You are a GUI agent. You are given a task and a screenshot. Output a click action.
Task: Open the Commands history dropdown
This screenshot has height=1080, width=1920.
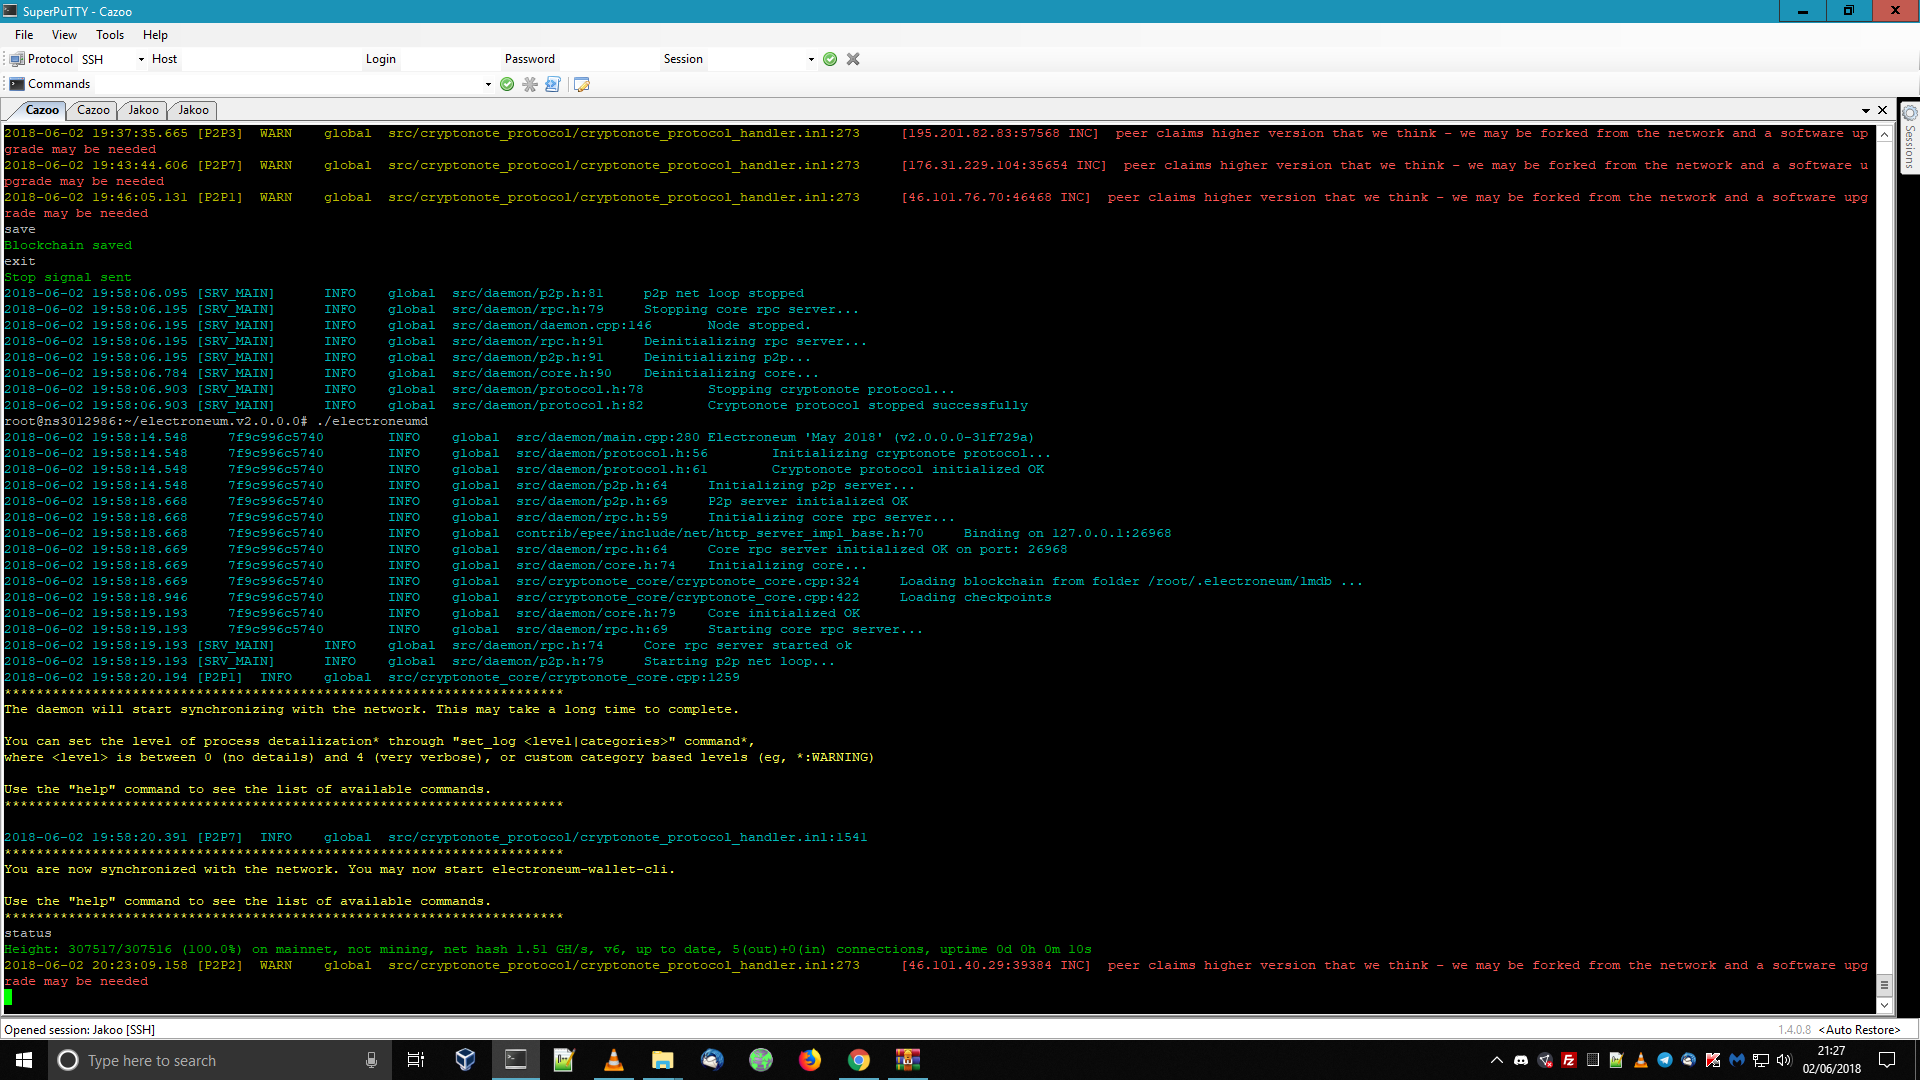[x=488, y=84]
